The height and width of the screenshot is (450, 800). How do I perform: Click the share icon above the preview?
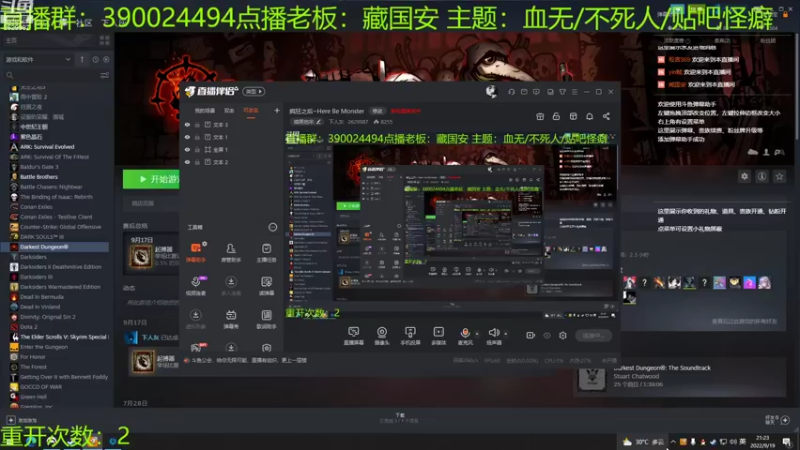(606, 116)
